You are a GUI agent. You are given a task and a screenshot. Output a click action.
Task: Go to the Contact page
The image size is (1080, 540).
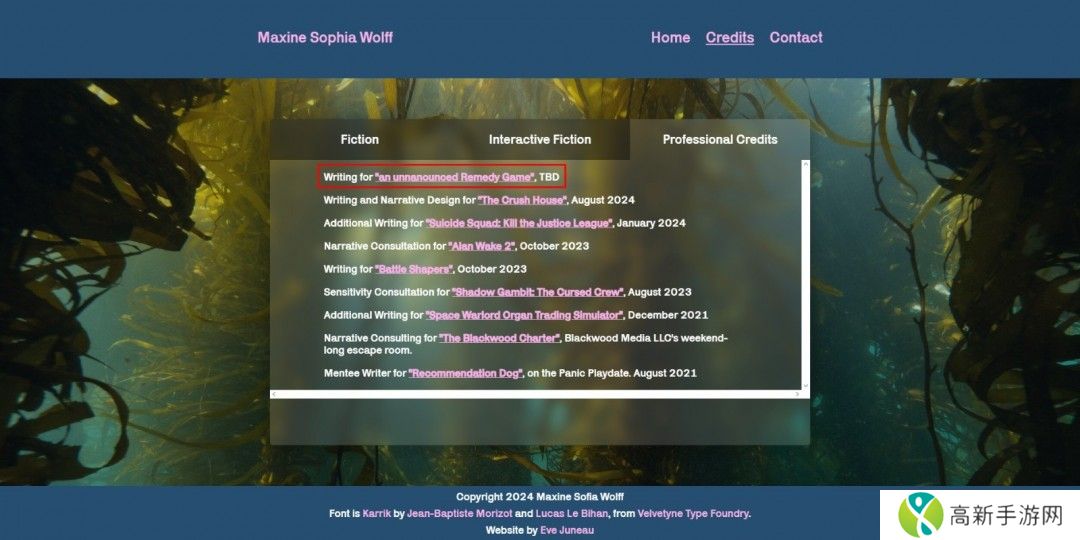pyautogui.click(x=796, y=38)
